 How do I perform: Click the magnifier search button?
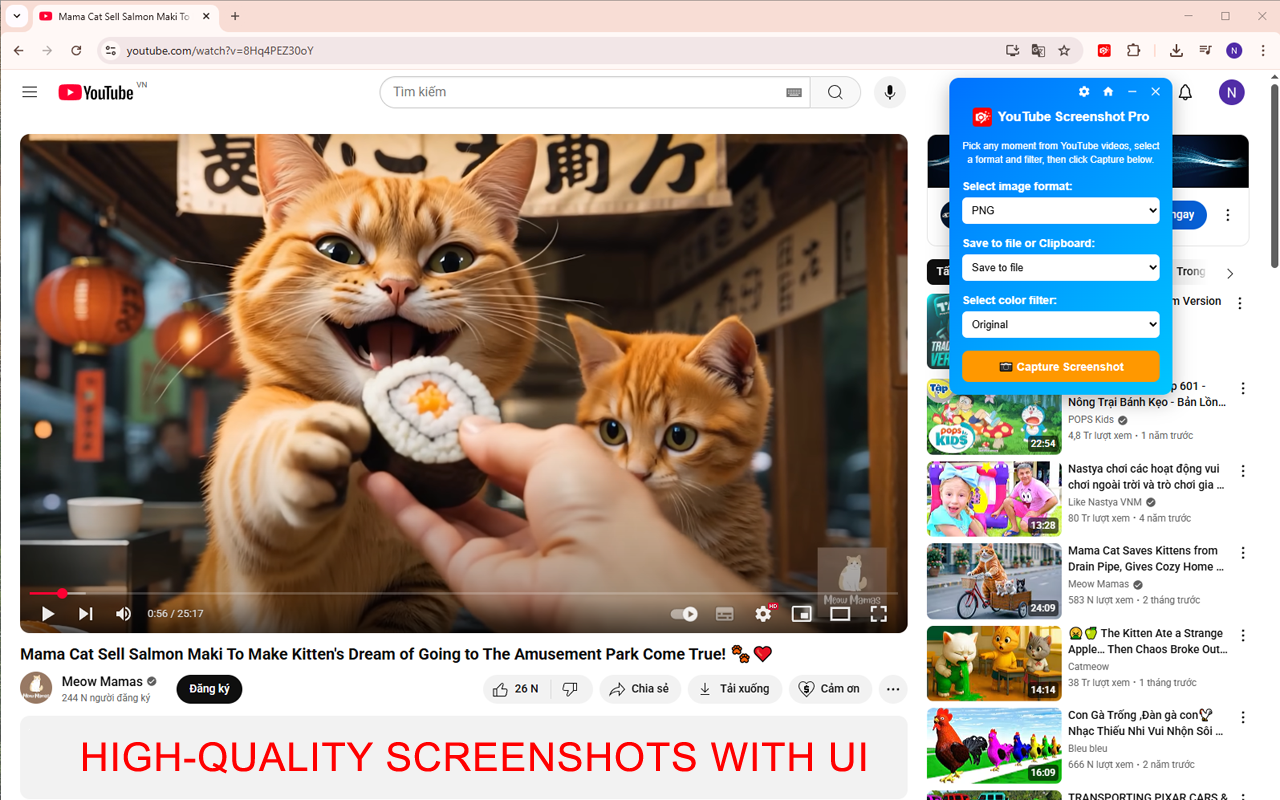point(835,92)
